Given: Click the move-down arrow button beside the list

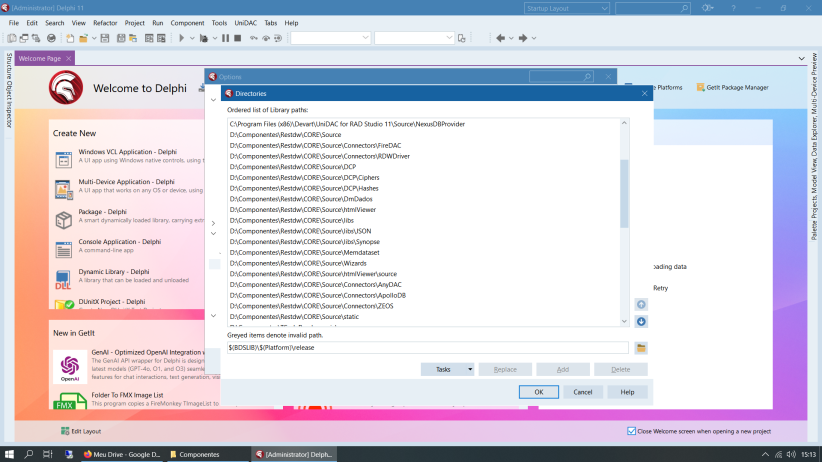Looking at the screenshot, I should tap(641, 321).
